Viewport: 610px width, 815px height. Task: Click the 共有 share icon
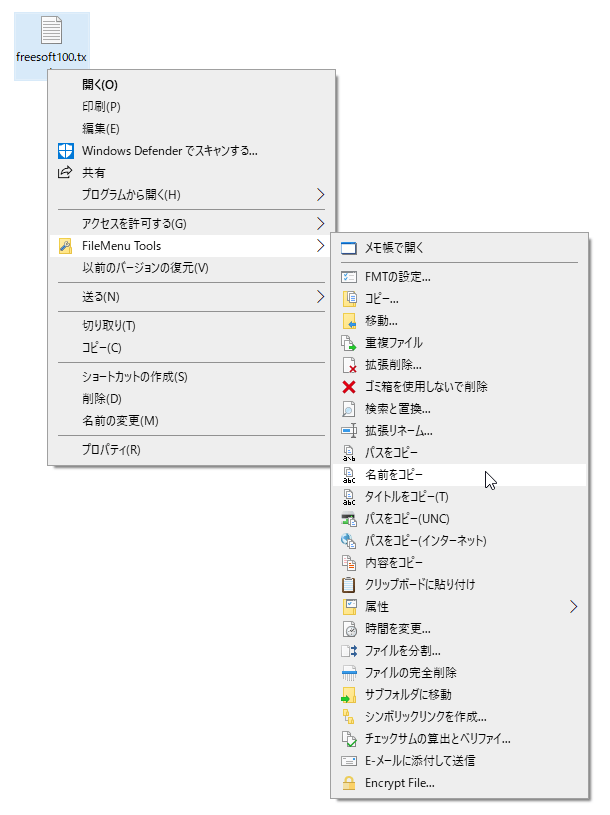click(64, 171)
